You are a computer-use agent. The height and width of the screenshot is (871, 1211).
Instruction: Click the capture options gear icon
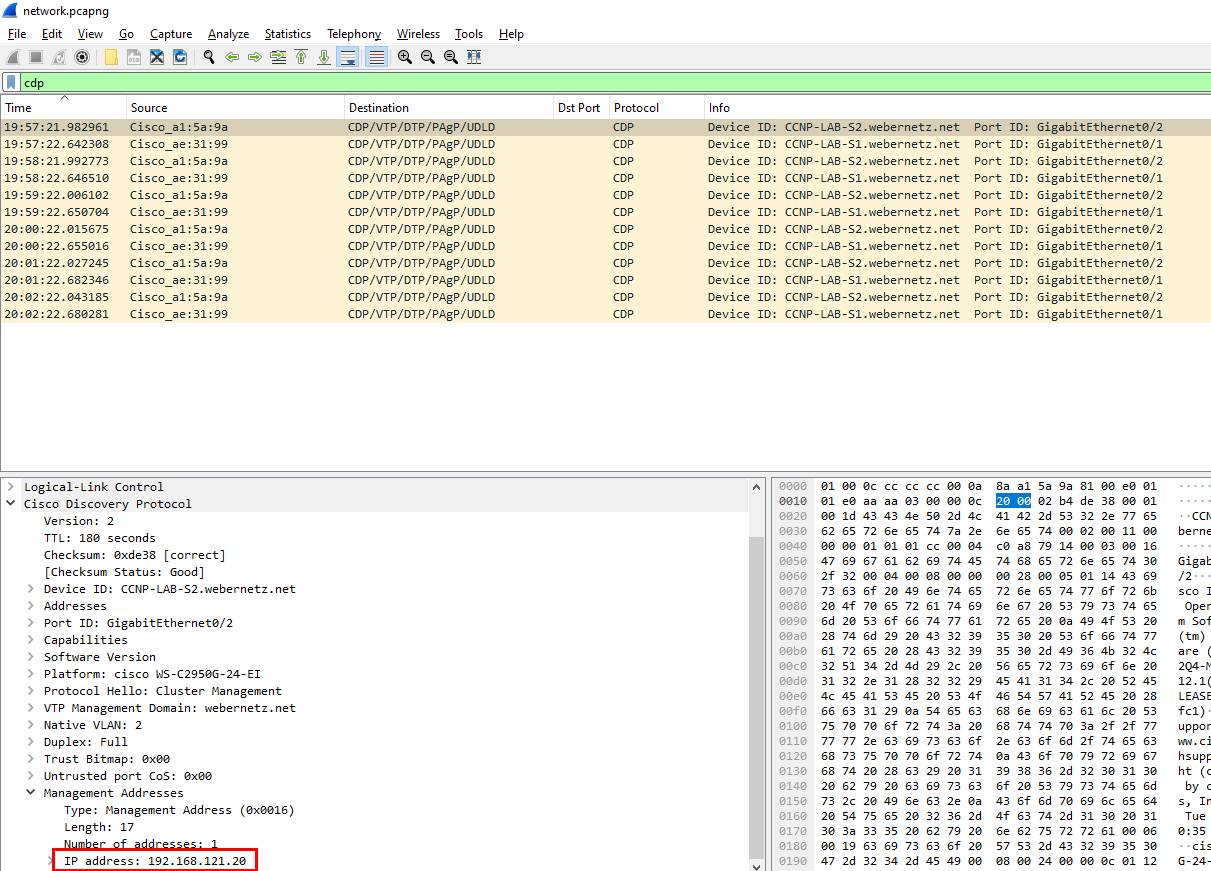82,57
